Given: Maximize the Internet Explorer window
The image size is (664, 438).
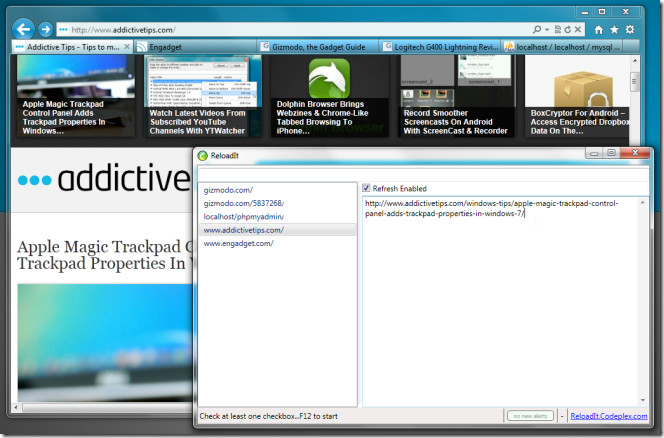Looking at the screenshot, I should coord(601,12).
